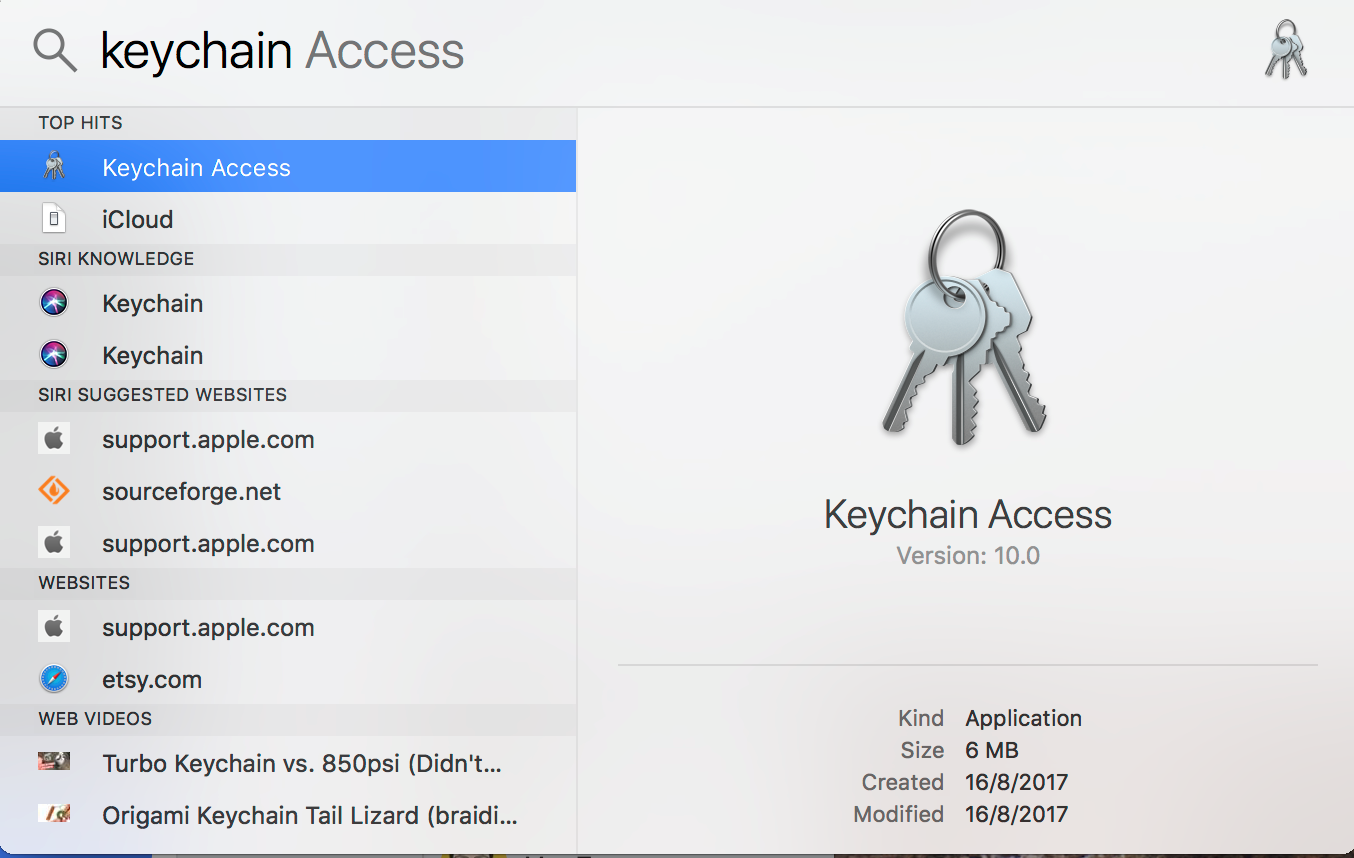The image size is (1354, 858).
Task: Click the large Keychain Access preview icon
Action: [964, 328]
